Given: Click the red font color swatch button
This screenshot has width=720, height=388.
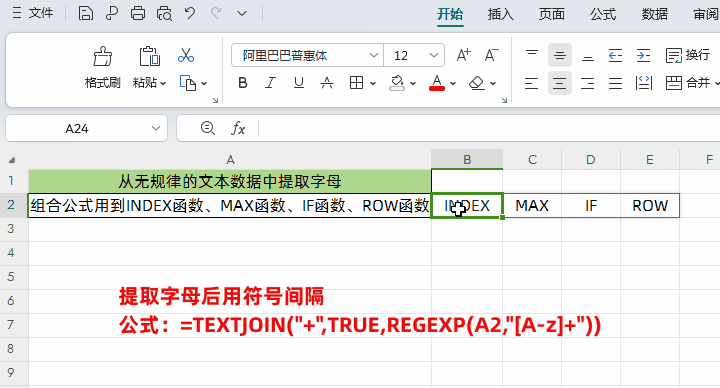Looking at the screenshot, I should coord(437,83).
